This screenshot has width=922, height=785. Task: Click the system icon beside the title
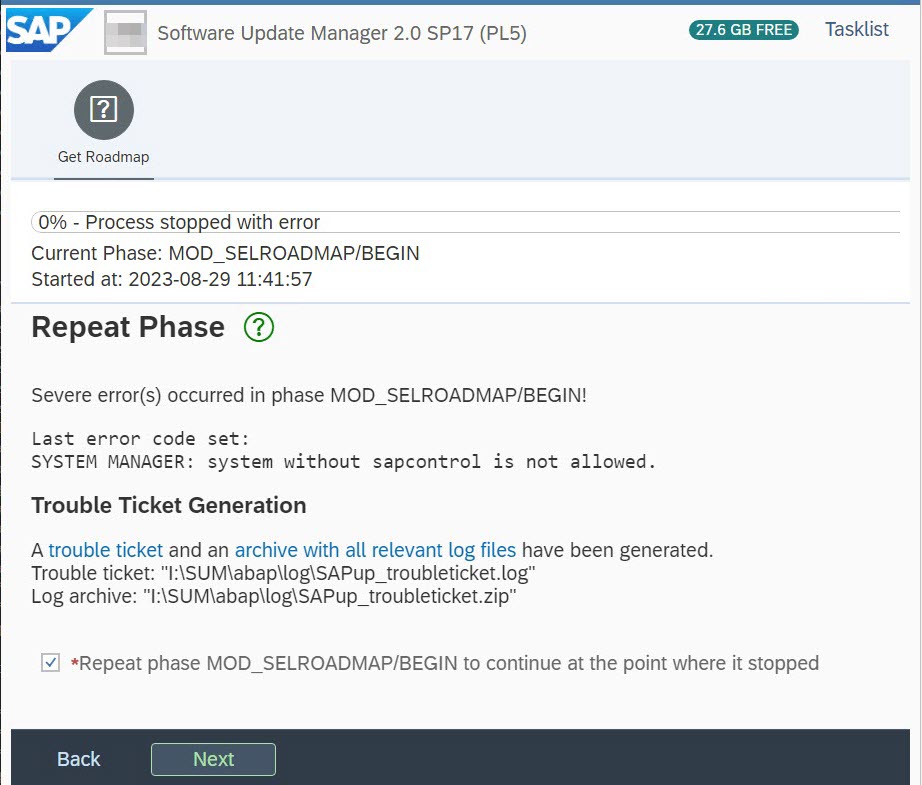point(125,32)
